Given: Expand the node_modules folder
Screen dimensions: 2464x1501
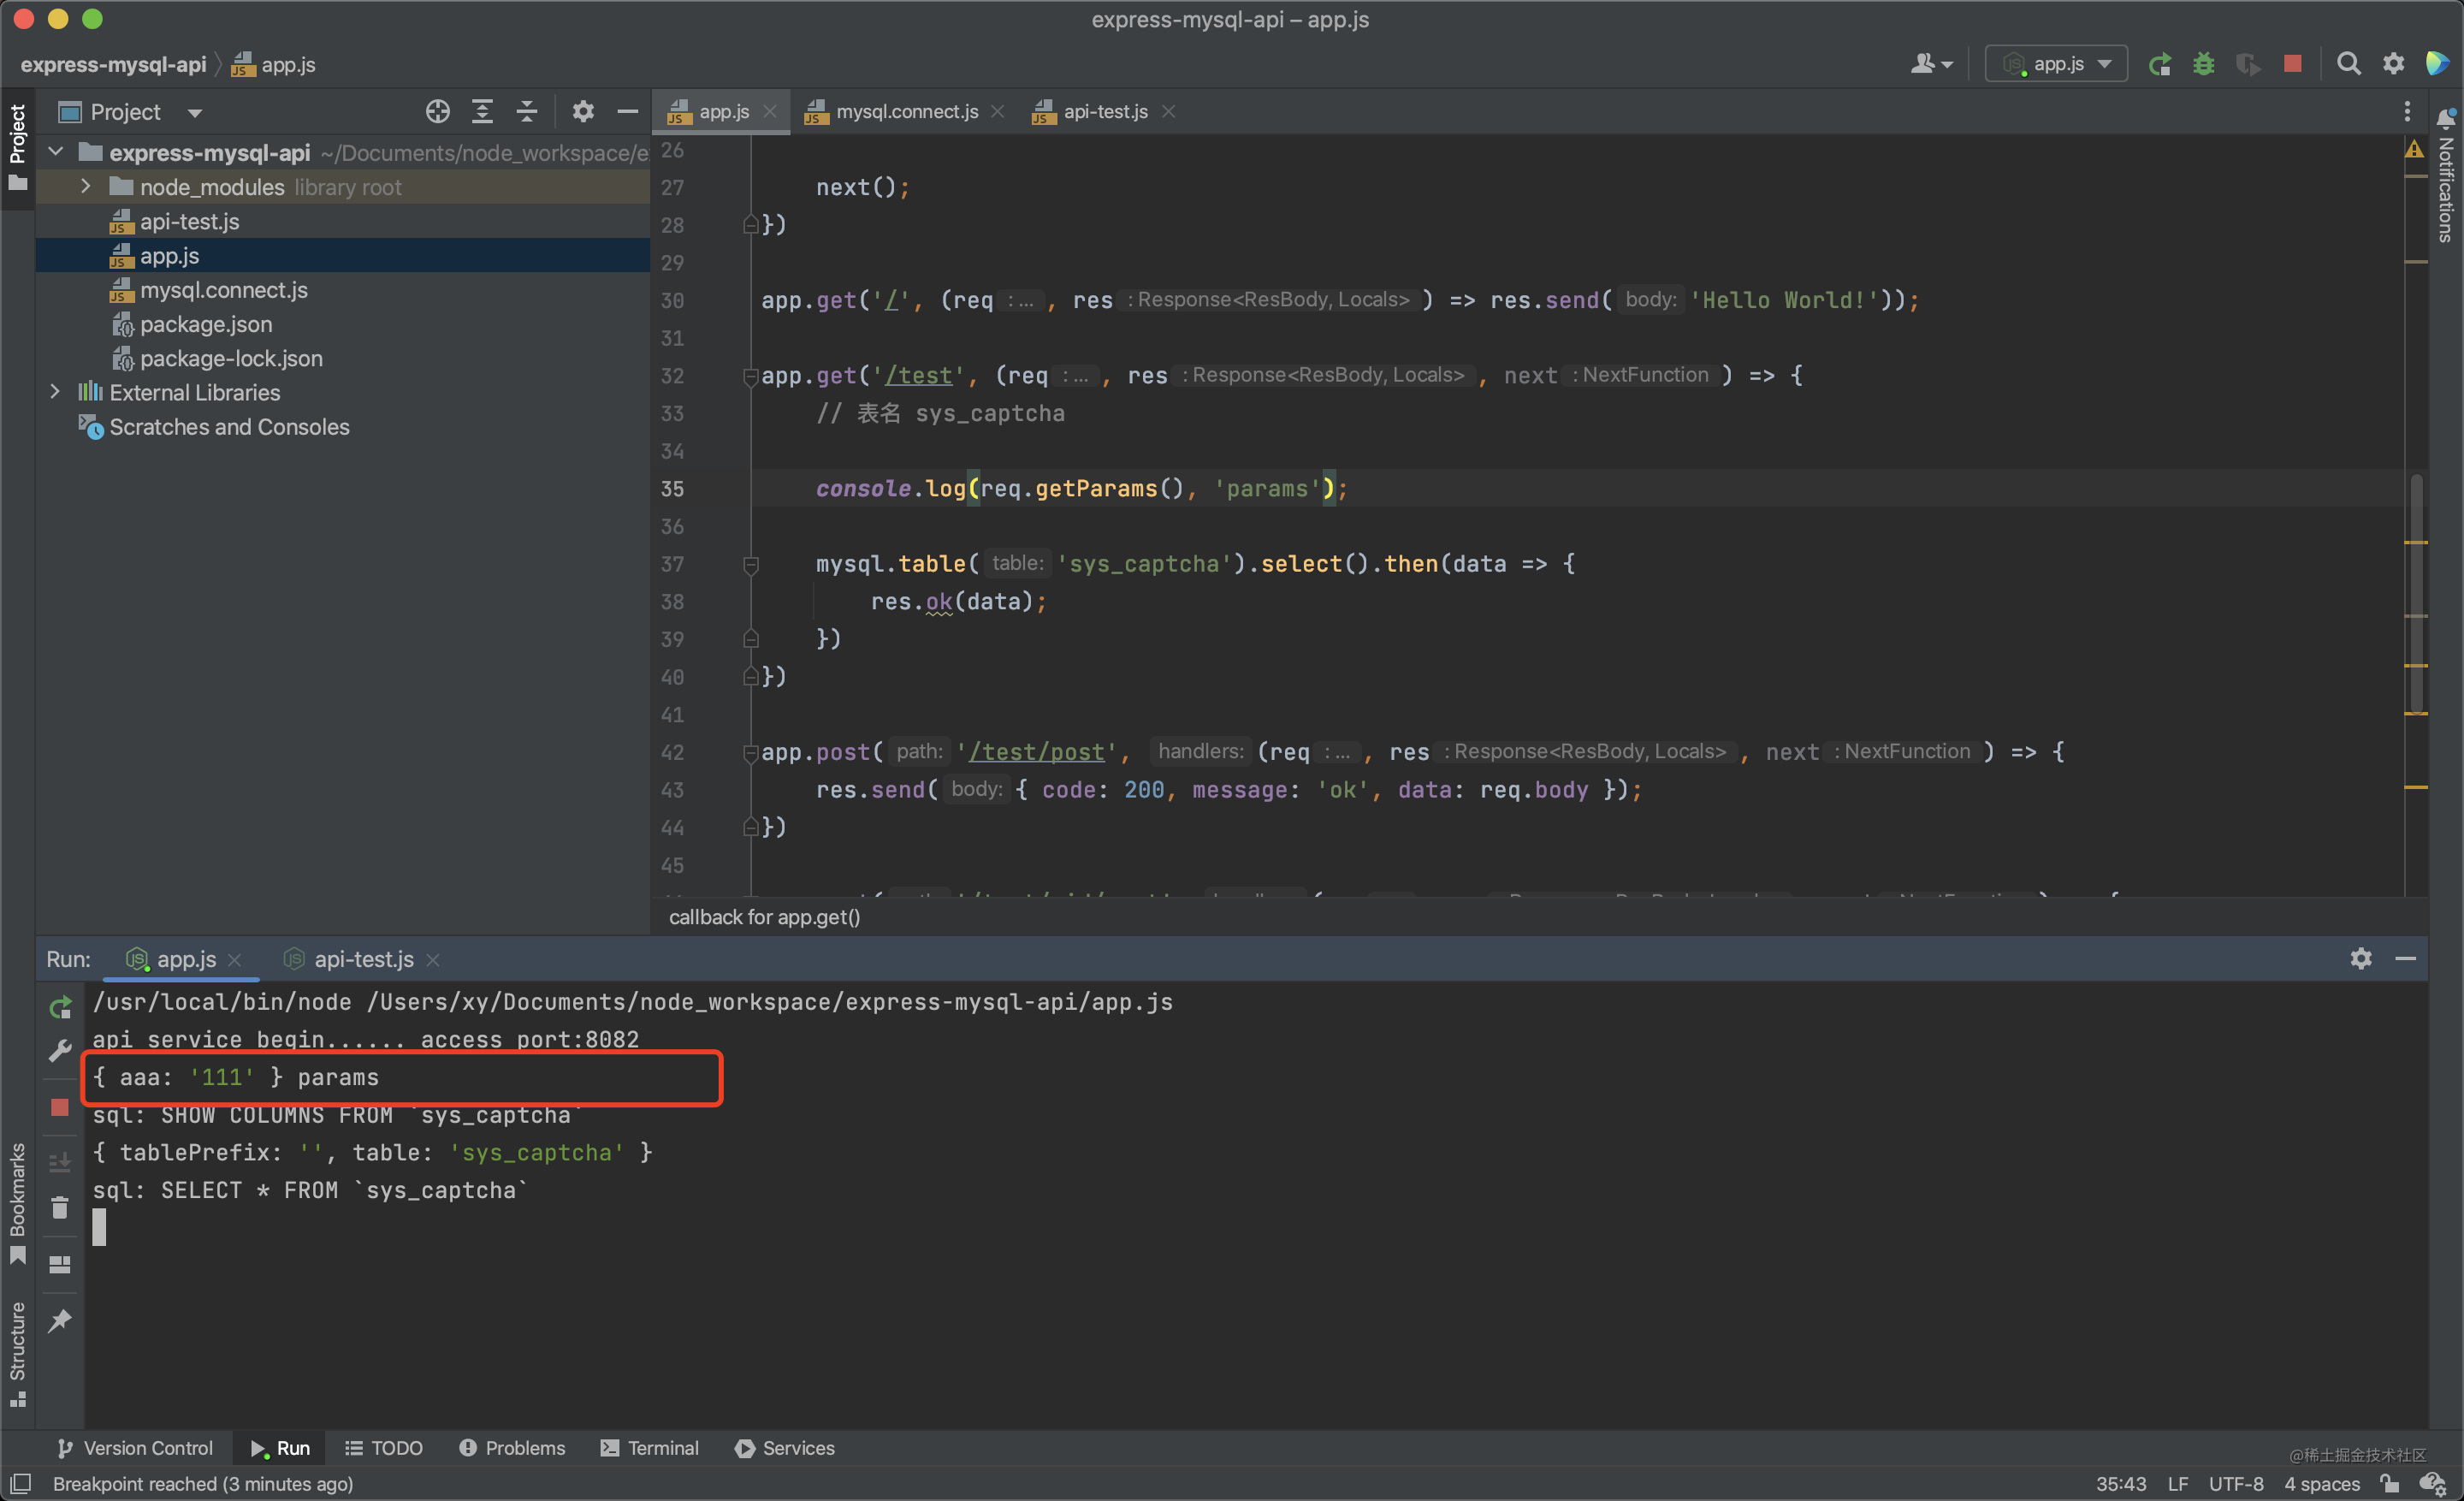Looking at the screenshot, I should pyautogui.click(x=86, y=187).
